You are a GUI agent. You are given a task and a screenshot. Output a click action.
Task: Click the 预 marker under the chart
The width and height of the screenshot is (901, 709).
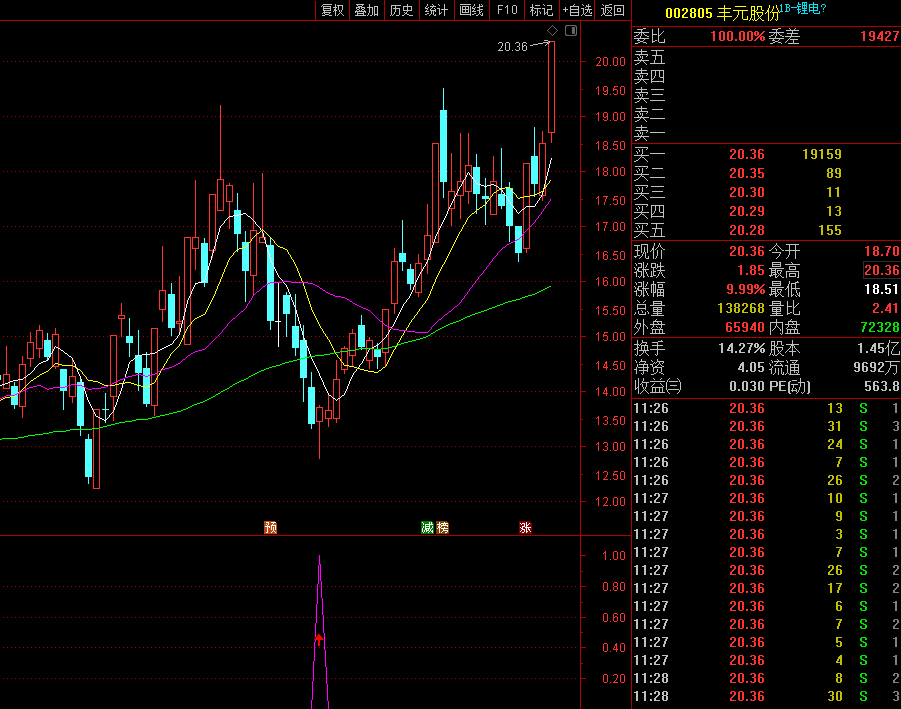tap(271, 527)
